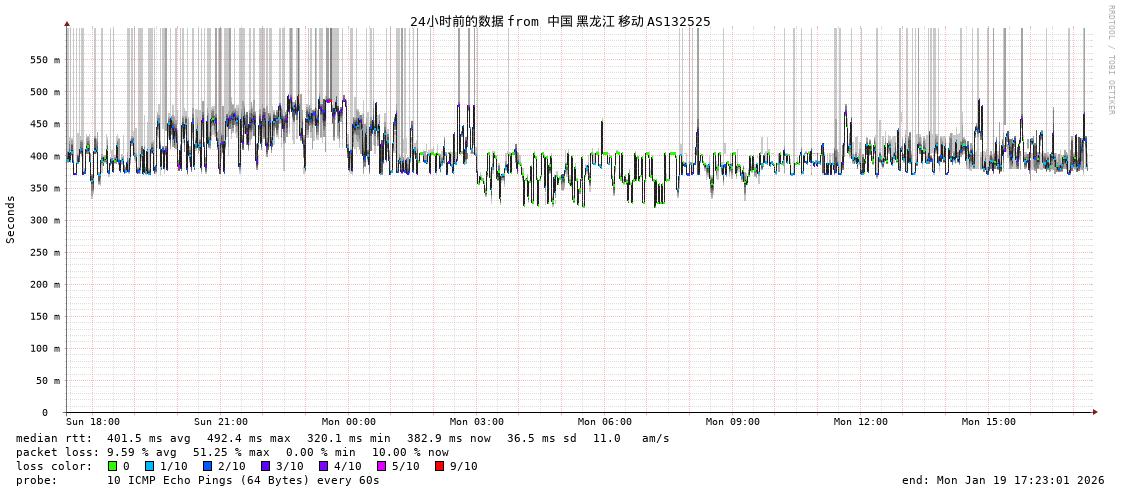
Task: Select the blue 2/10 loss color swatch
Action: 207,466
